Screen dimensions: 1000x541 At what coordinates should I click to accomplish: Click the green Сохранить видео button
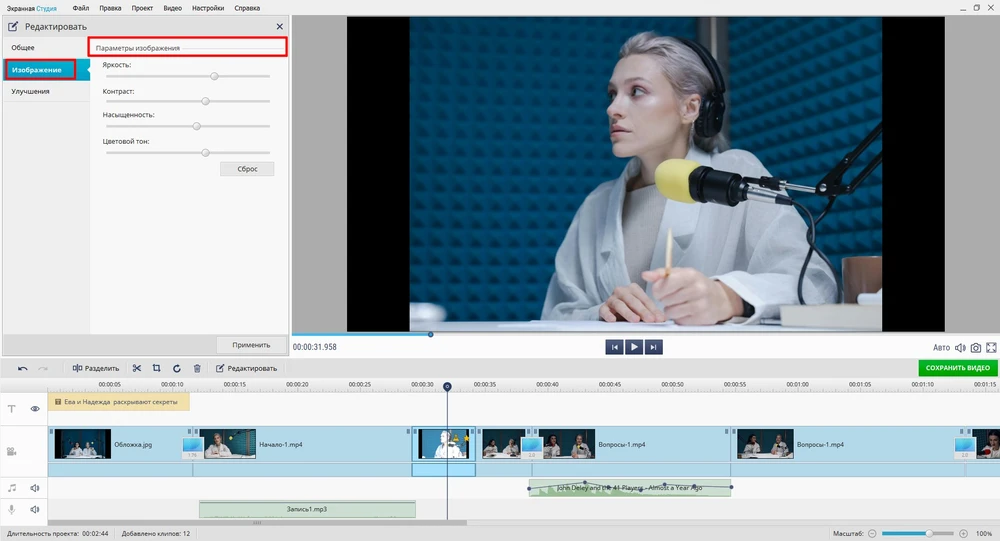pyautogui.click(x=957, y=368)
